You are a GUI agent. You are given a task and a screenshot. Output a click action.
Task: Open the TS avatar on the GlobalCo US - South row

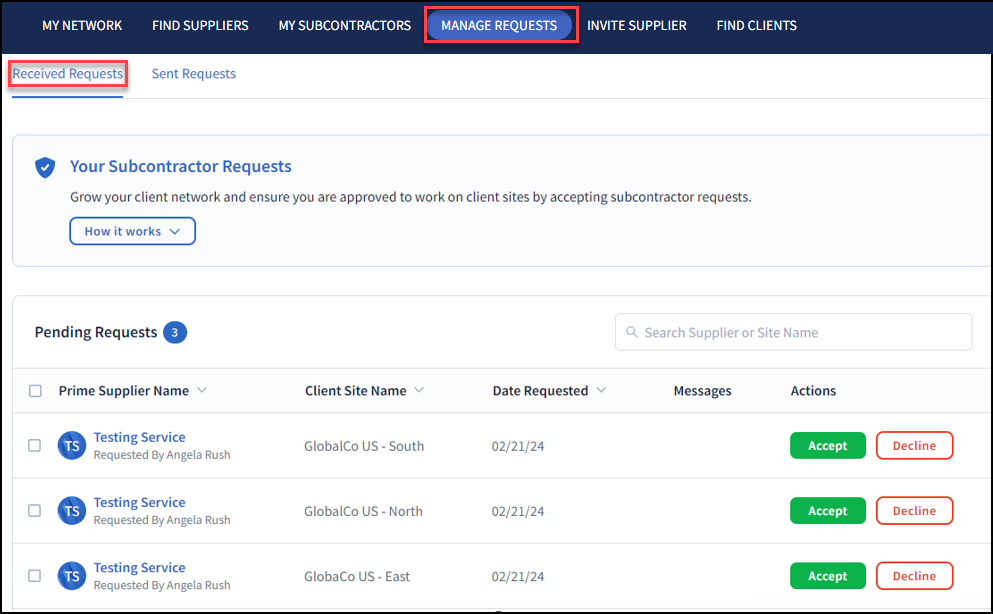coord(71,445)
